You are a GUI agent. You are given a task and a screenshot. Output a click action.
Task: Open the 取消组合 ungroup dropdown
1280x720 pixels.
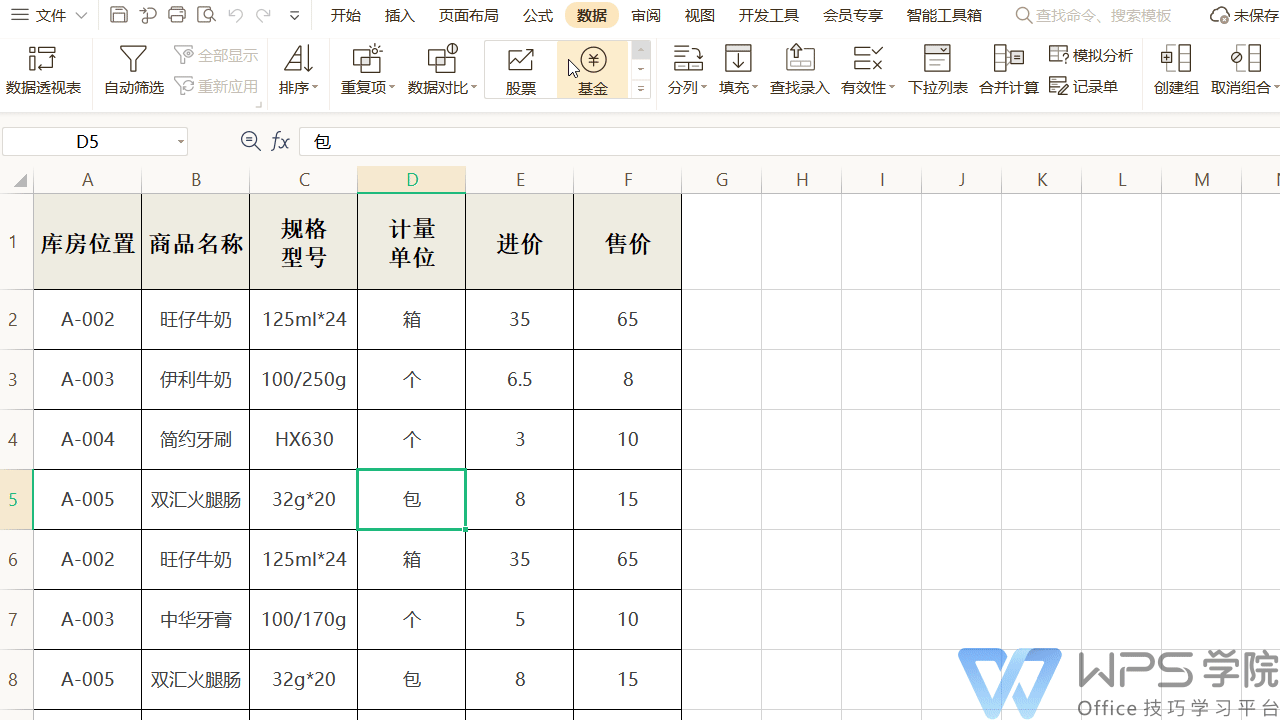[x=1244, y=70]
